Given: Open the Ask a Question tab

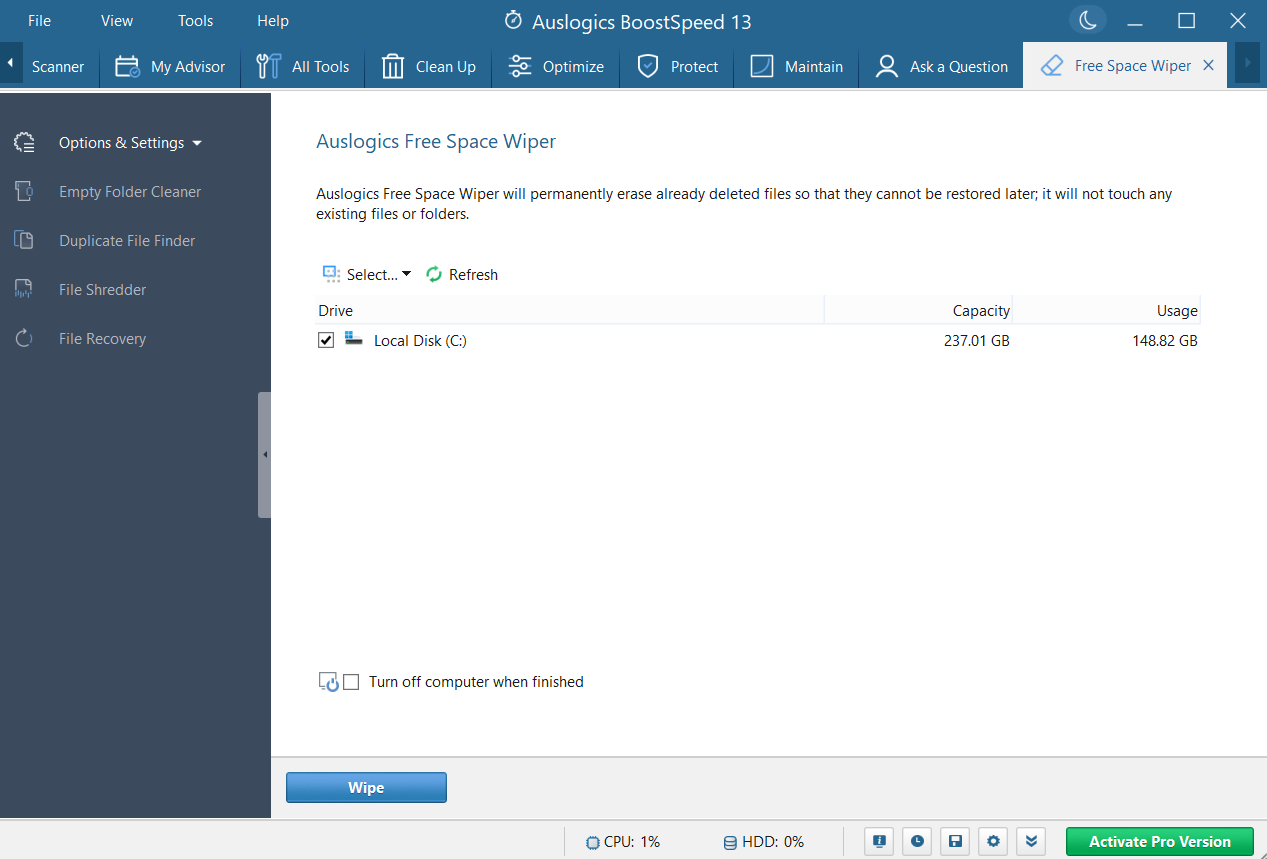Looking at the screenshot, I should coord(941,66).
